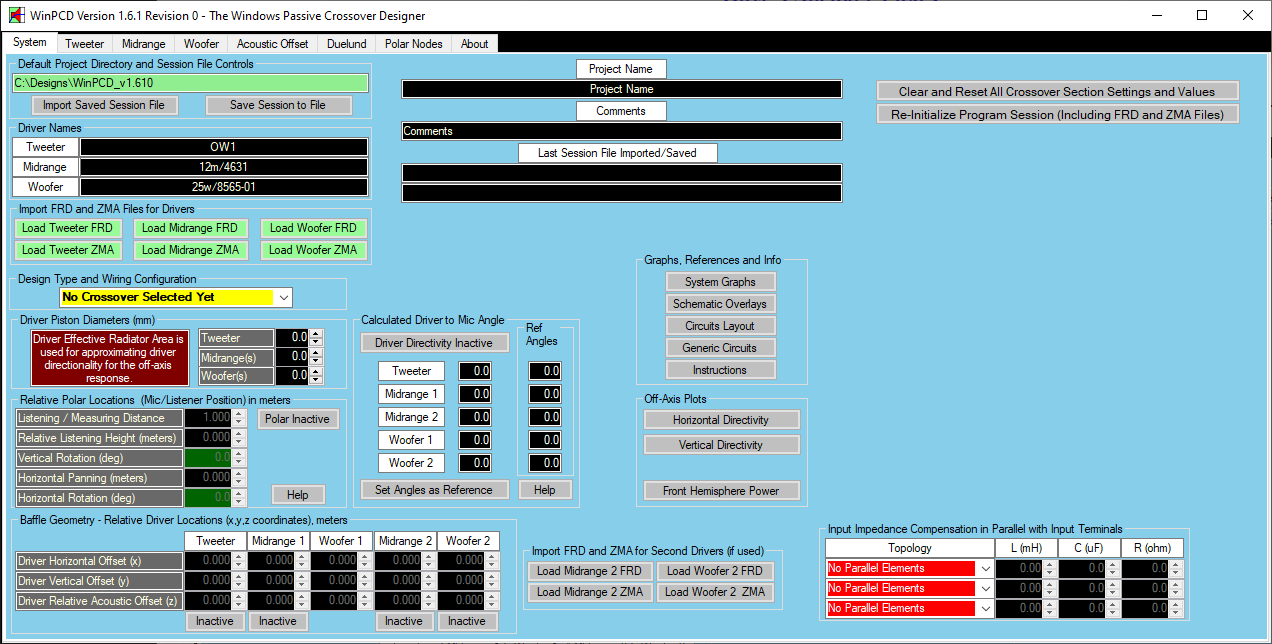Click the WinPCD app icon in title bar
This screenshot has height=644, width=1272.
coord(17,16)
